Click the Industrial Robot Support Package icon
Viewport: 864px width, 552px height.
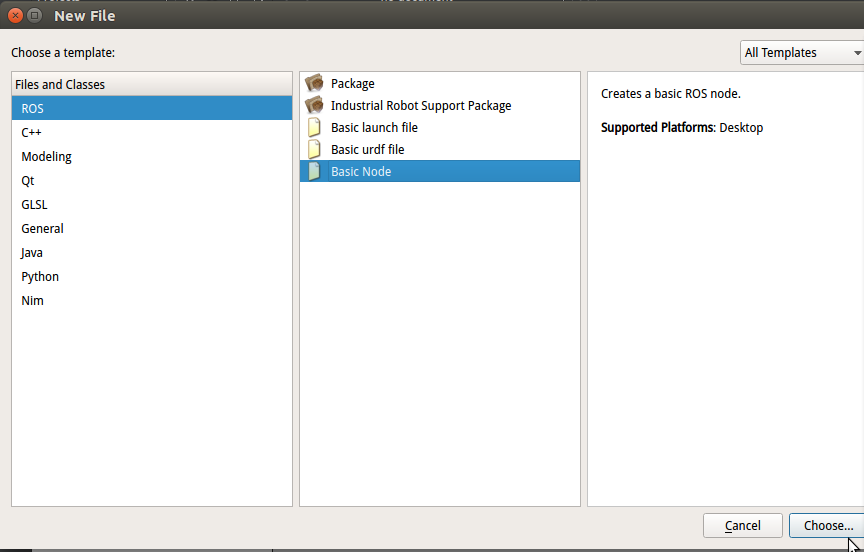(x=314, y=105)
